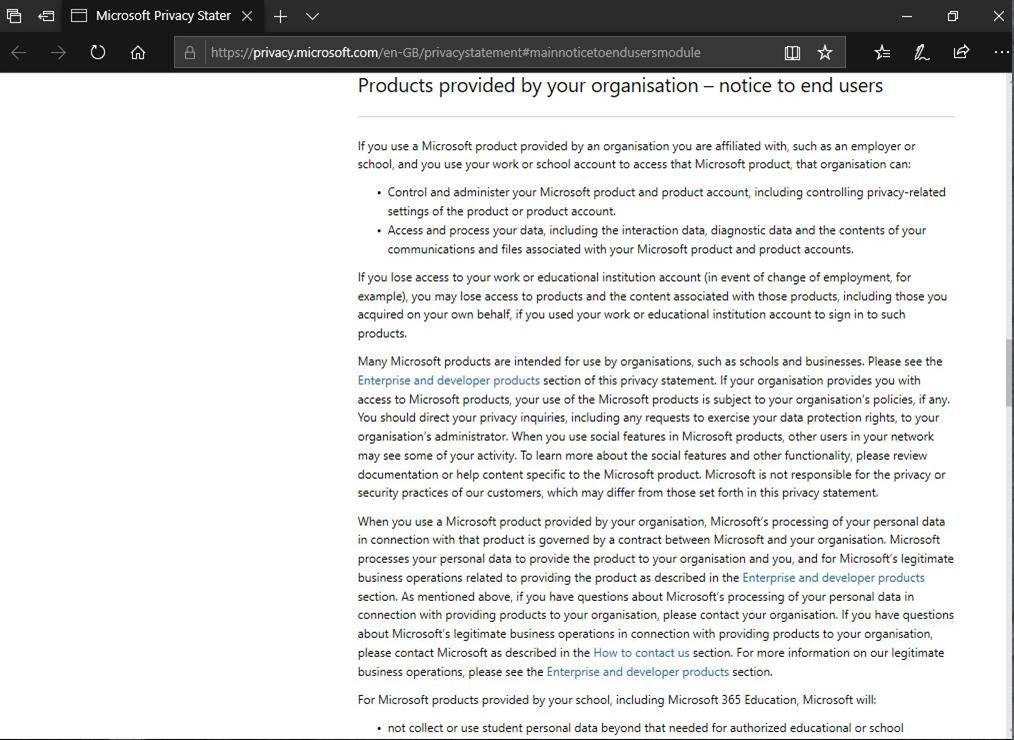Open the Settings and more menu
Screen dimensions: 1014x740
1000,52
